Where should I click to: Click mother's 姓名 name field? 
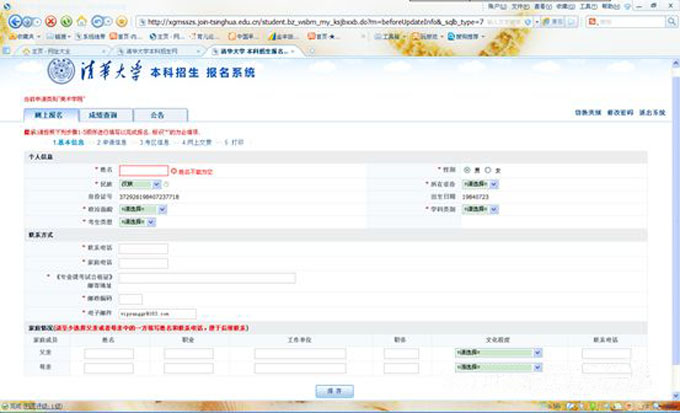click(109, 368)
